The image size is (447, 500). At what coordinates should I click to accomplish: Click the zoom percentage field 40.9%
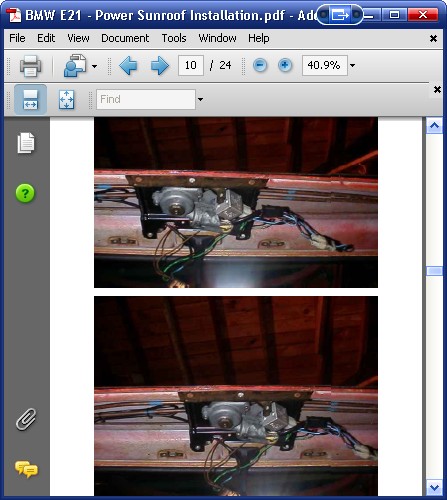(325, 65)
